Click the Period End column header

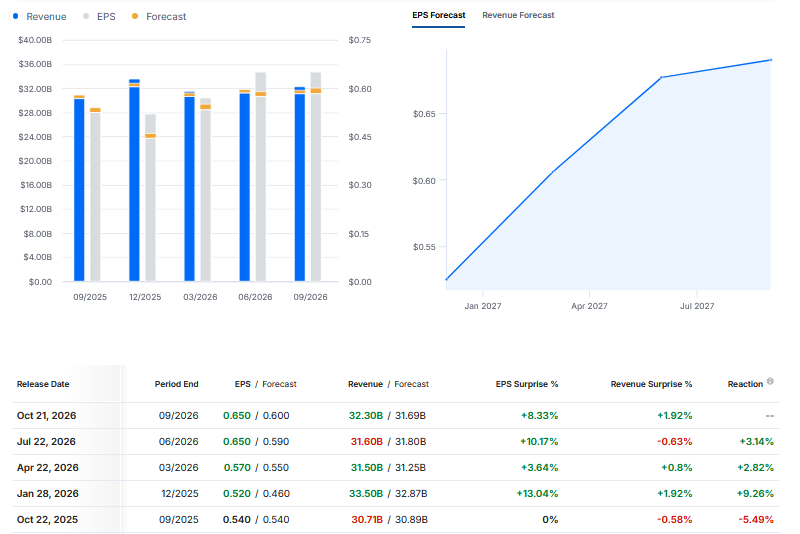tap(177, 384)
